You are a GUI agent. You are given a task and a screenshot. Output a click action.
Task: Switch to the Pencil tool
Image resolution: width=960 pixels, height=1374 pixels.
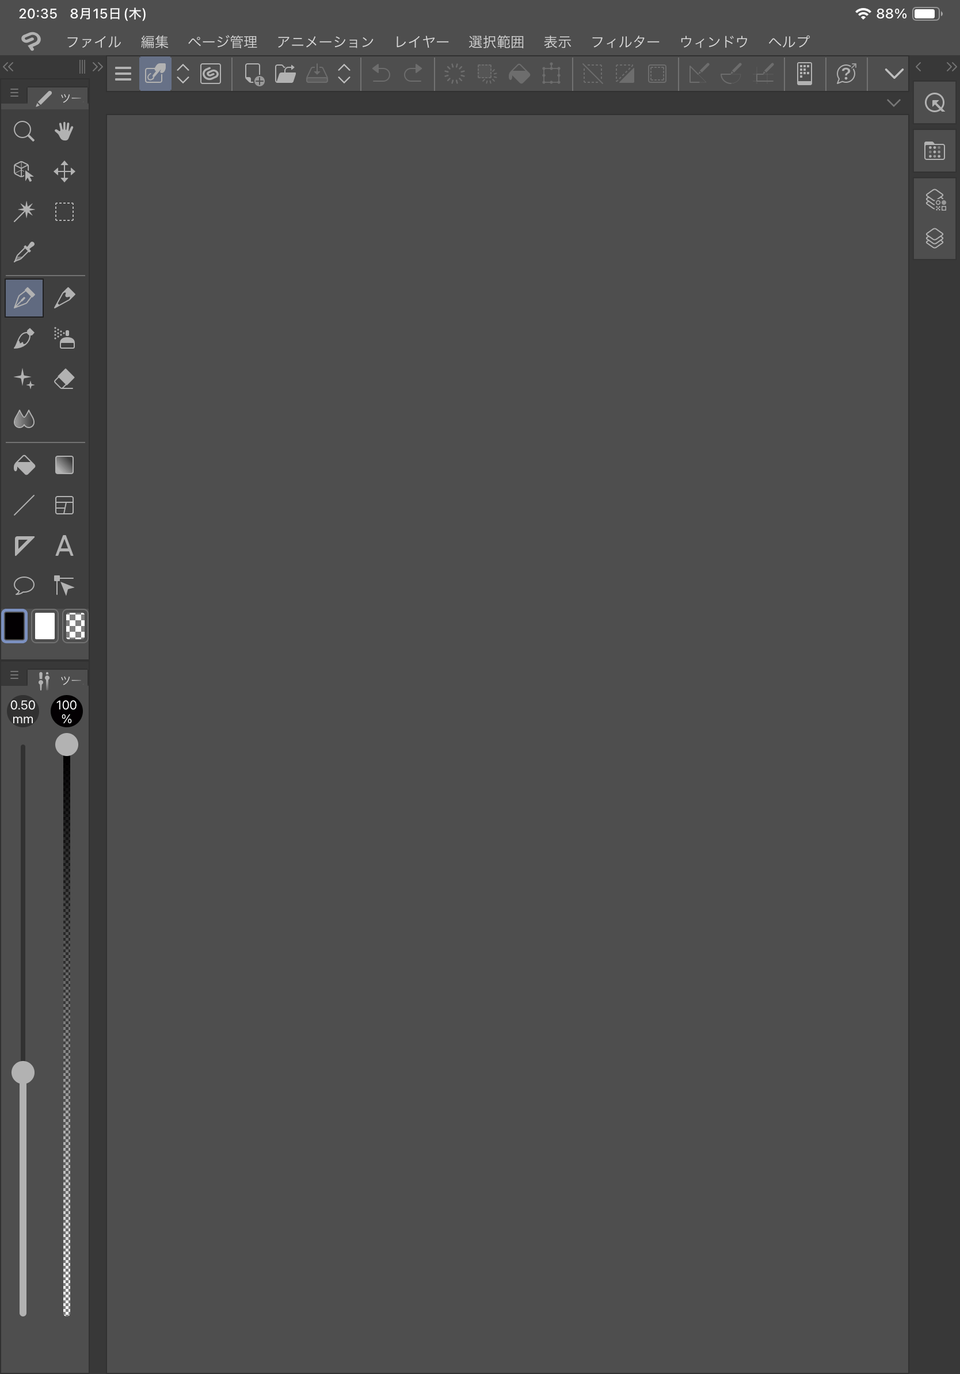click(64, 297)
